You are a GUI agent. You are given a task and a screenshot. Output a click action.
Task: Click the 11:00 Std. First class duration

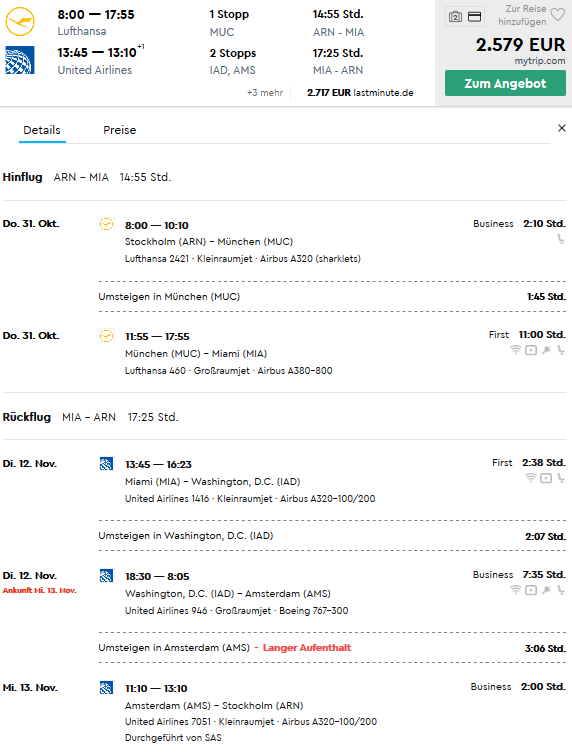[x=542, y=335]
